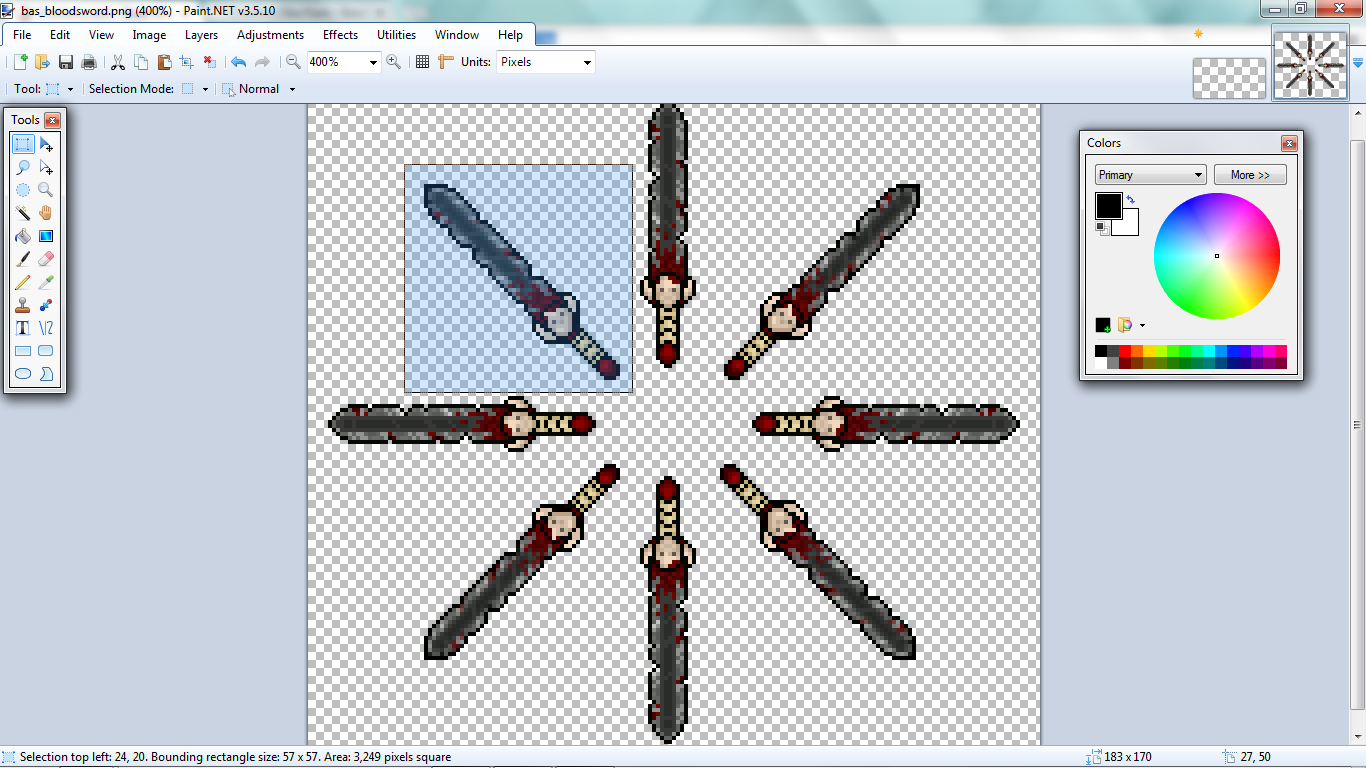
Task: Click the More >> button in Colors
Action: coord(1250,175)
